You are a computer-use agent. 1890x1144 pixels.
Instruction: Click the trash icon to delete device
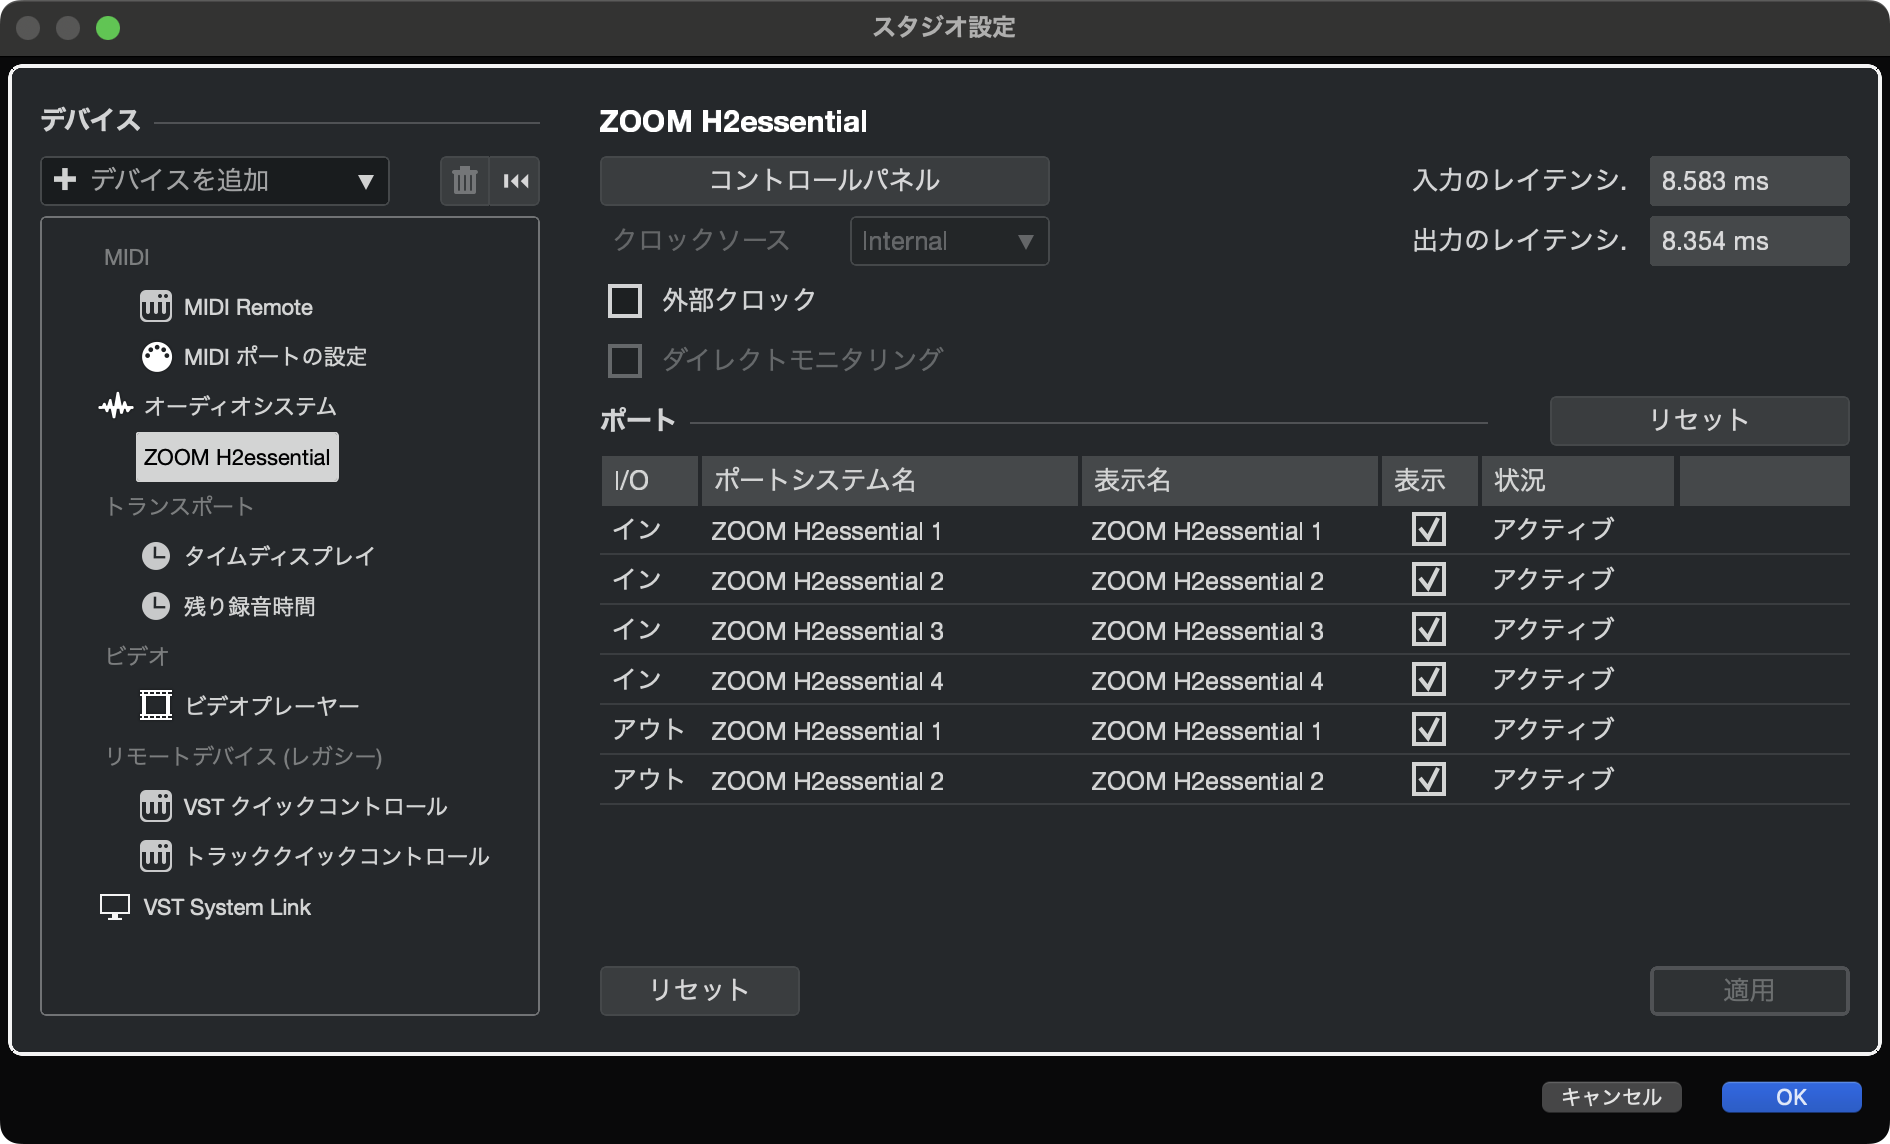coord(465,181)
